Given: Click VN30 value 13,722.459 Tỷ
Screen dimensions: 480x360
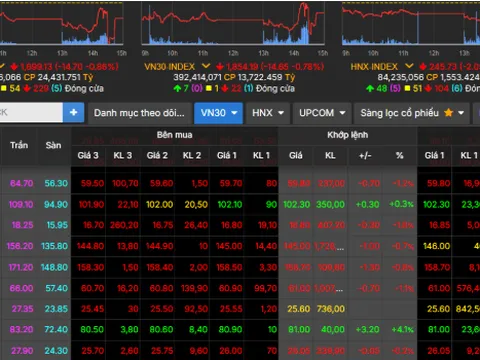Looking at the screenshot, I should click(266, 77).
